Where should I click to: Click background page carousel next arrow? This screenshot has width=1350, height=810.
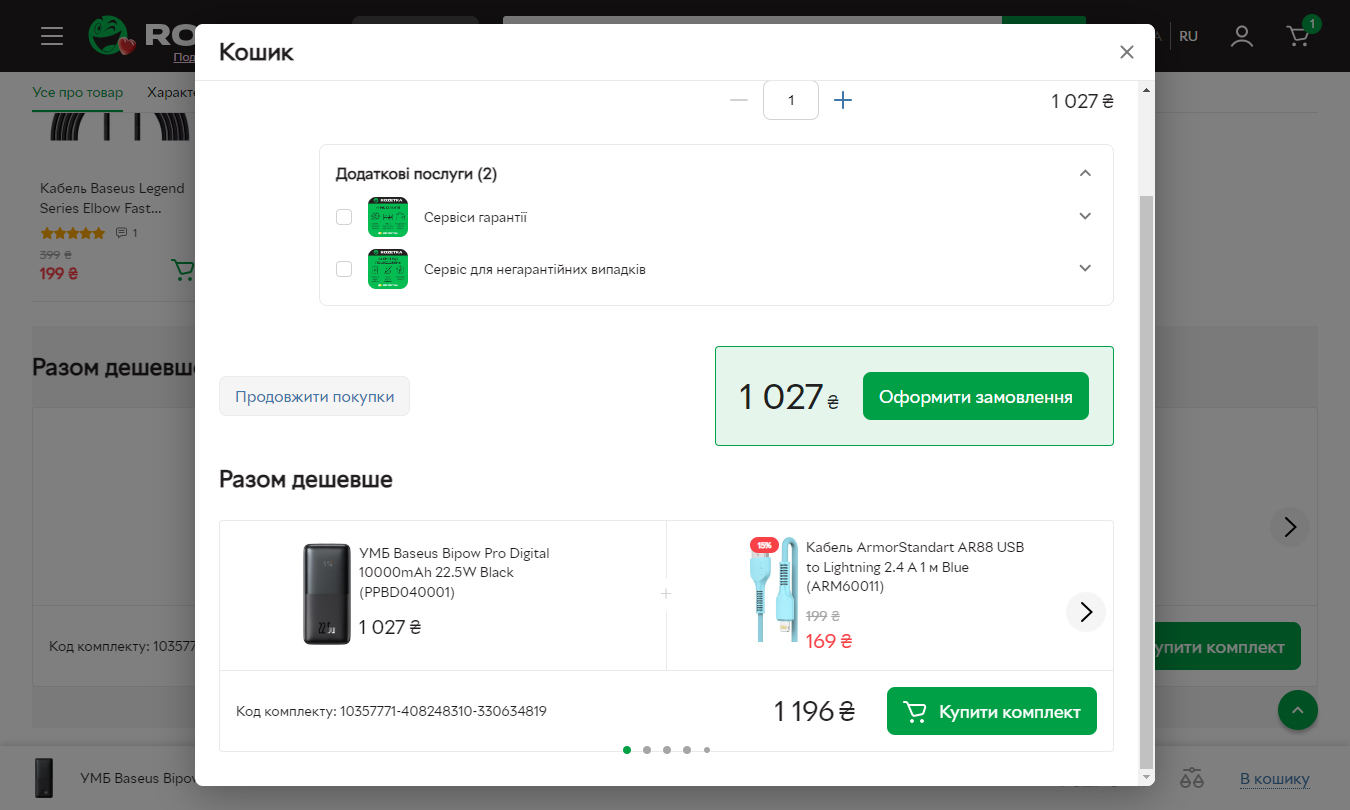coord(1290,527)
